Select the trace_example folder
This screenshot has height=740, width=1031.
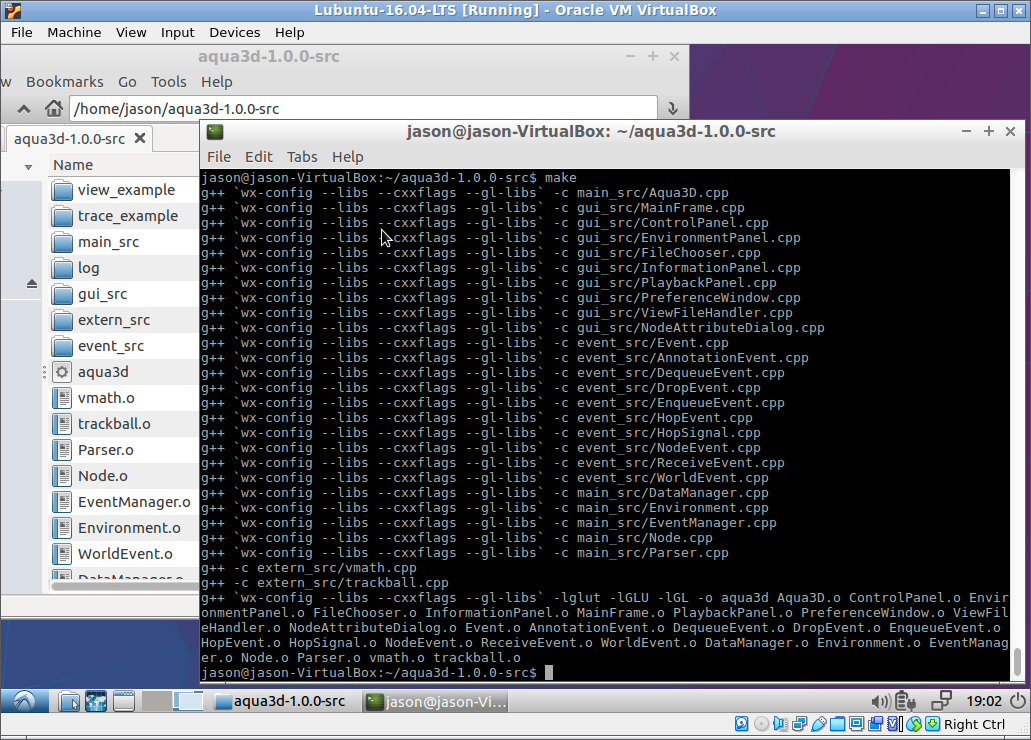(x=125, y=216)
